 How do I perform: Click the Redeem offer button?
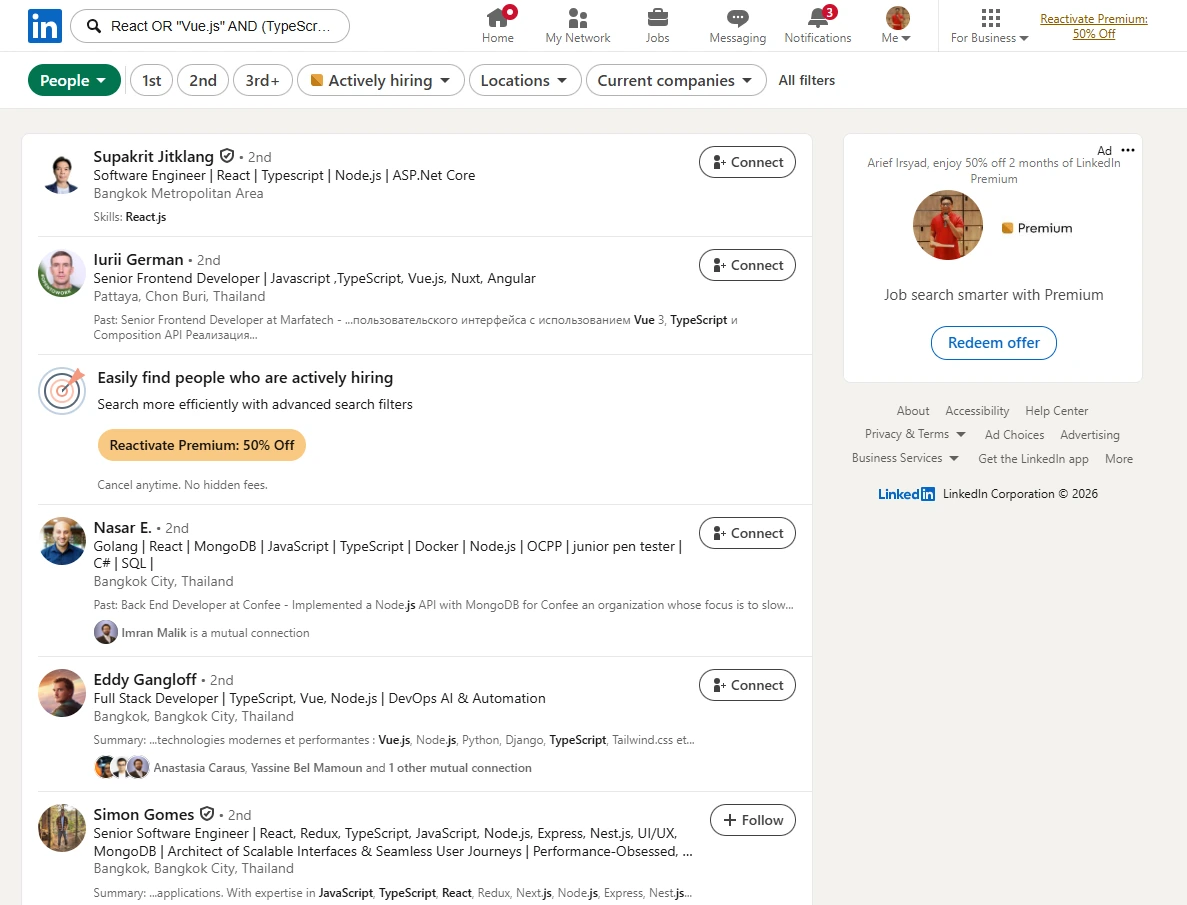coord(993,343)
